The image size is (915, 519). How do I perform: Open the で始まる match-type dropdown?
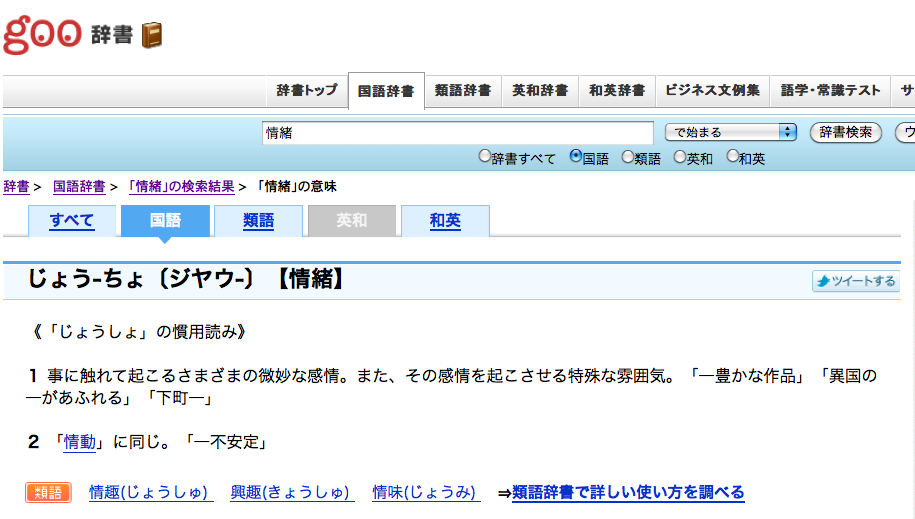pyautogui.click(x=730, y=132)
